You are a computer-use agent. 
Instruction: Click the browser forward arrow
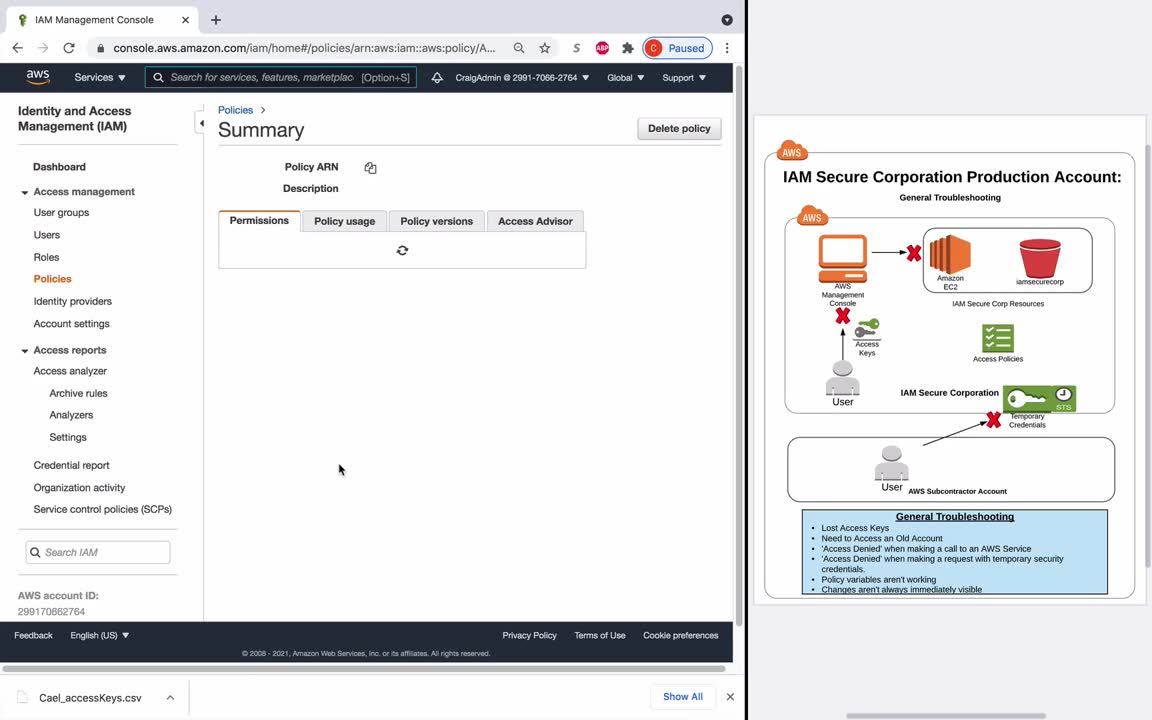click(x=43, y=48)
